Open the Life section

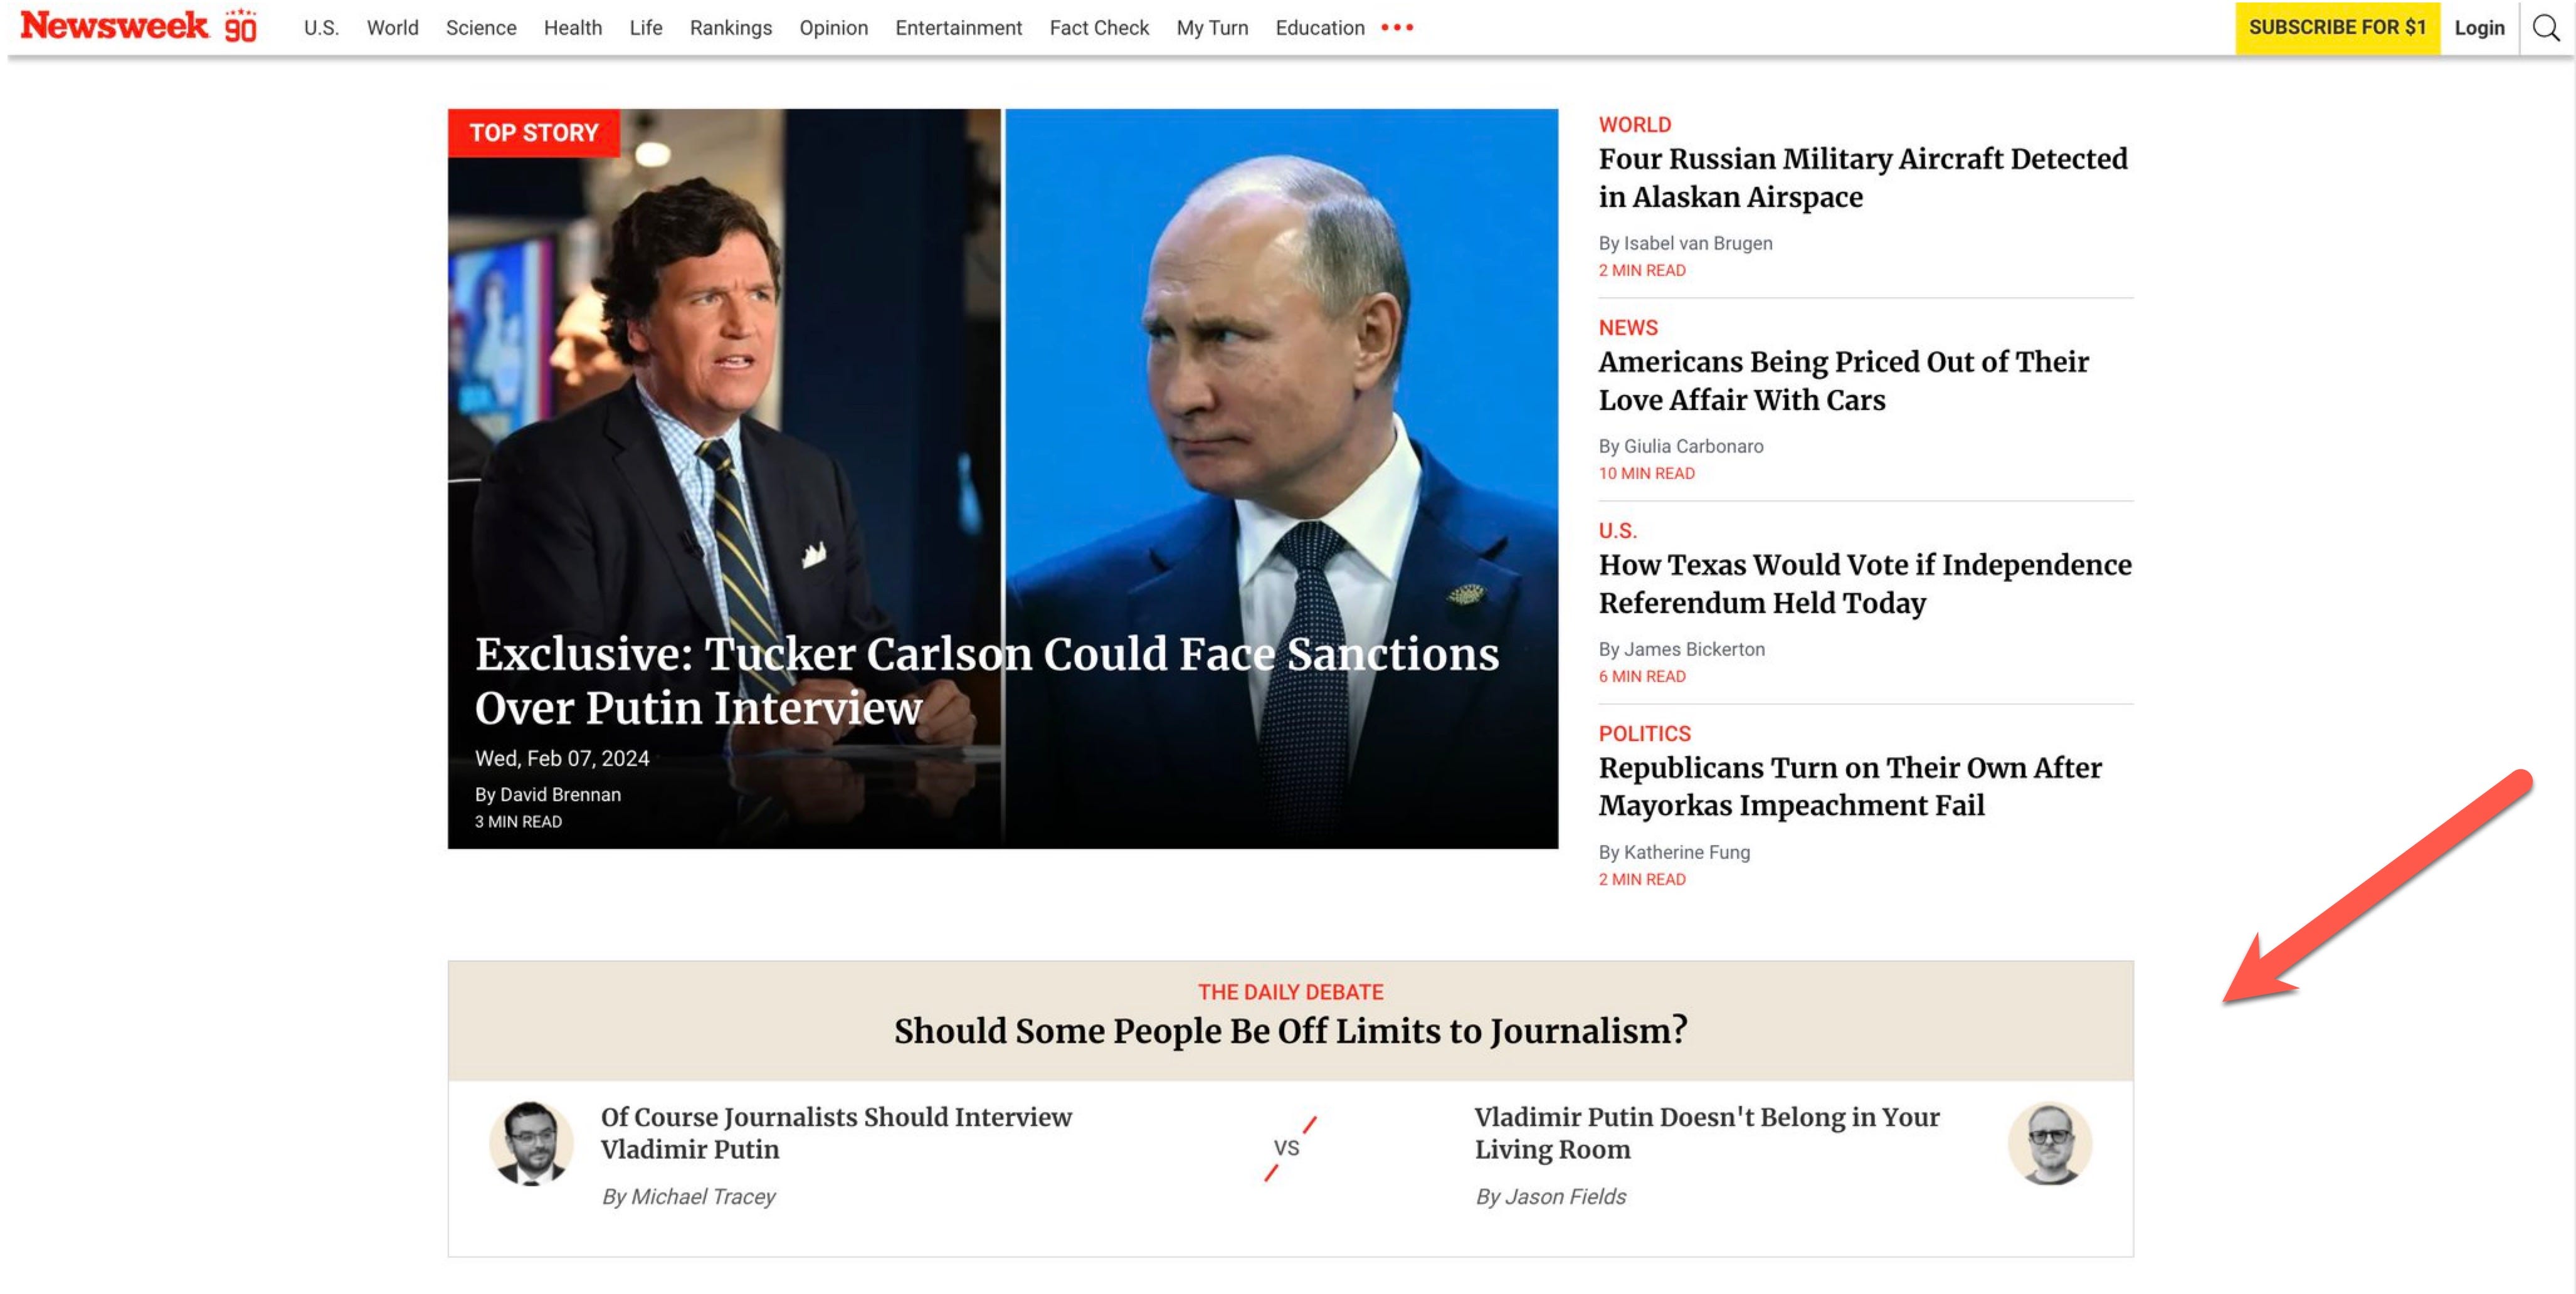646,28
